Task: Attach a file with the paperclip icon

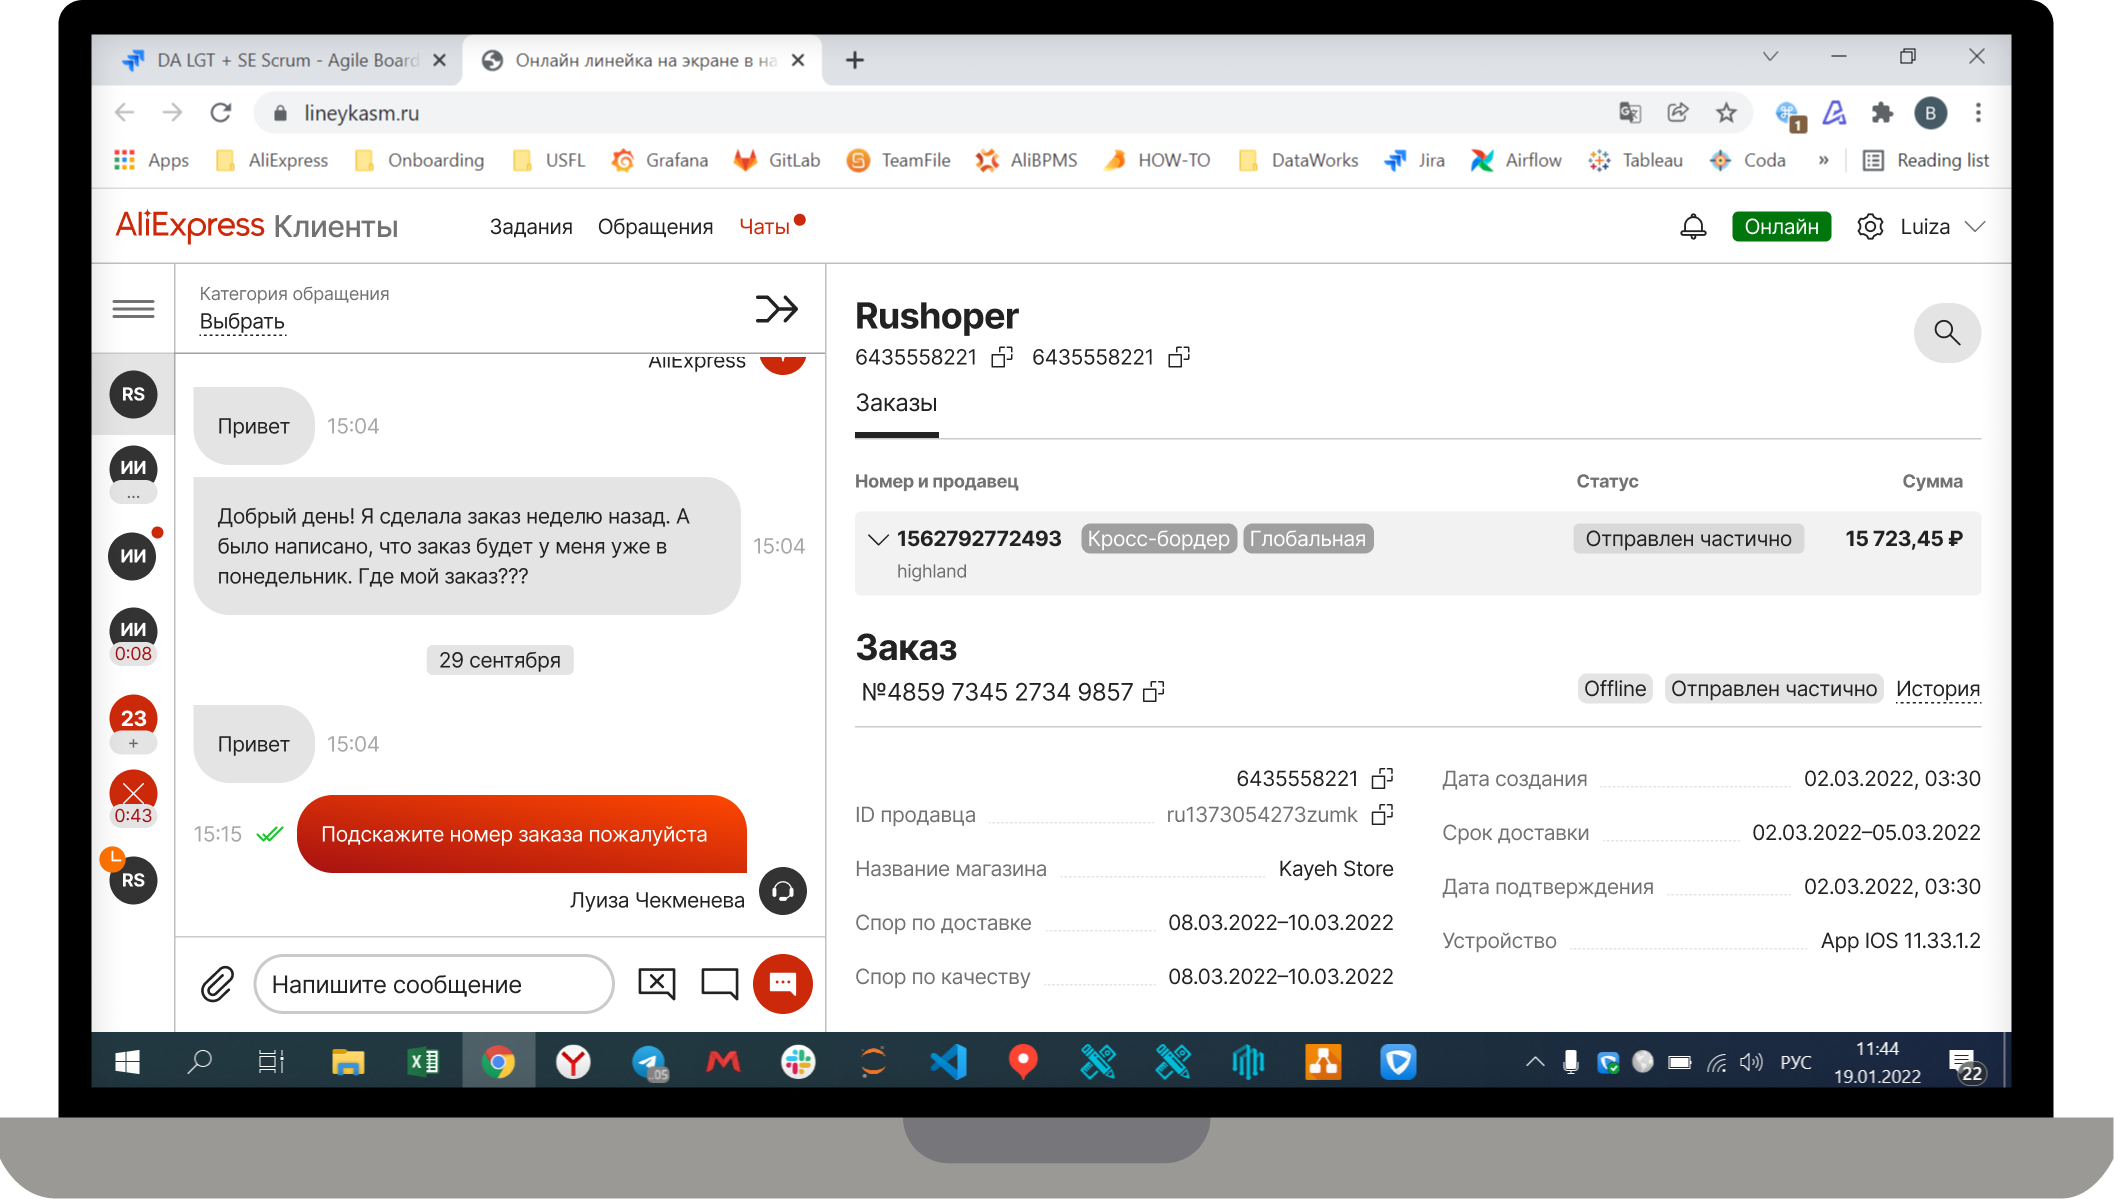Action: pyautogui.click(x=217, y=984)
